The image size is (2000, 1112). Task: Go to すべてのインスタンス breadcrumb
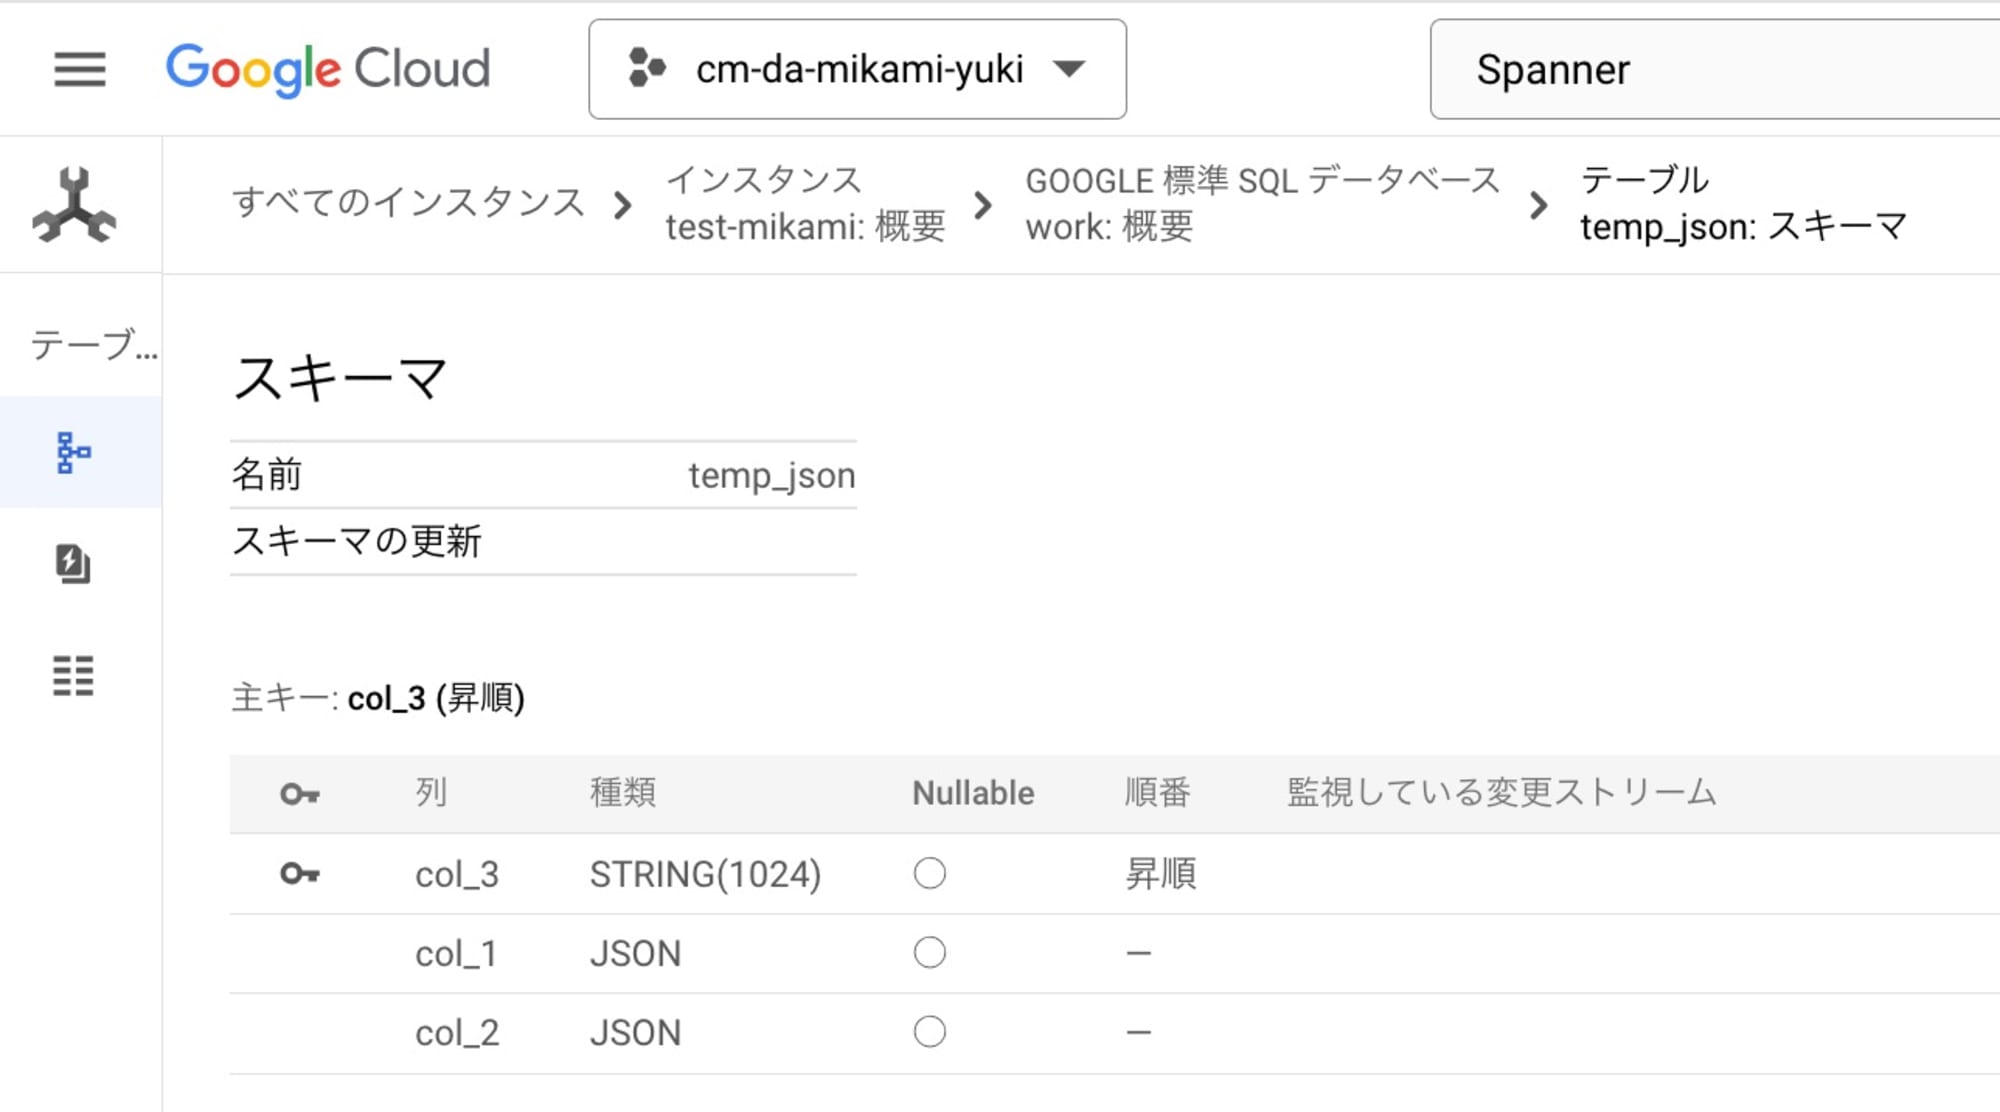[x=408, y=203]
